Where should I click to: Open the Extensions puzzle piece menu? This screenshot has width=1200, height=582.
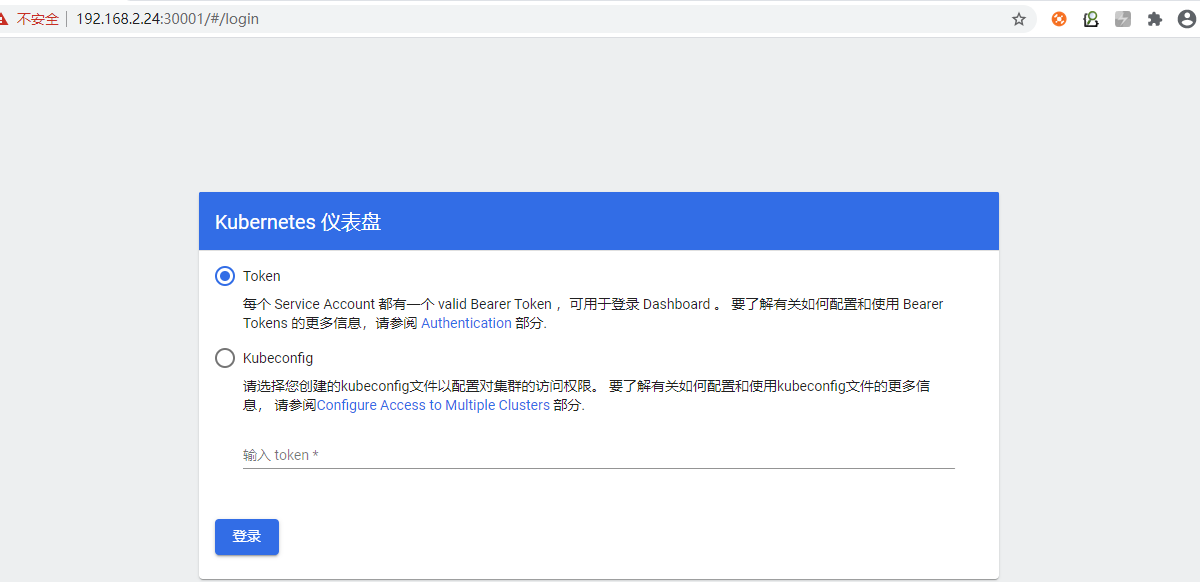click(1155, 19)
